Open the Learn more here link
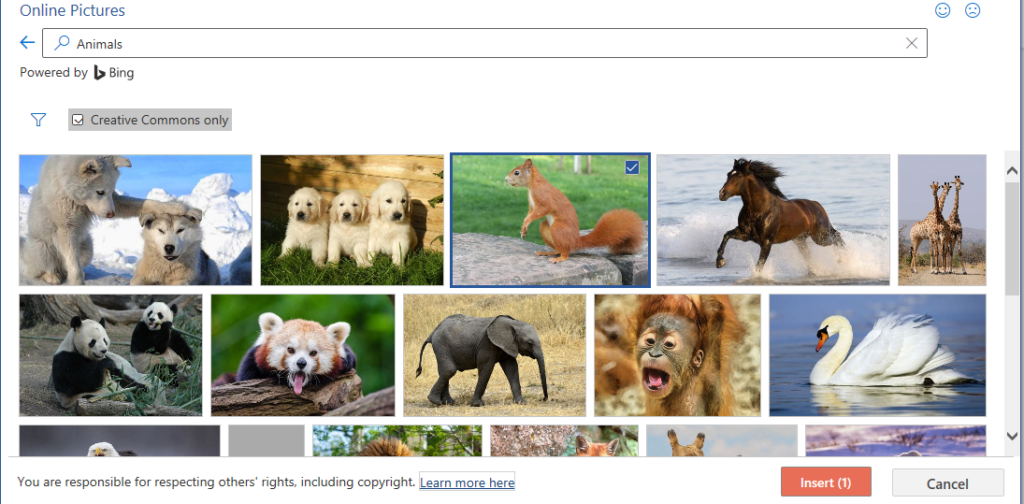Image resolution: width=1024 pixels, height=504 pixels. (x=467, y=482)
